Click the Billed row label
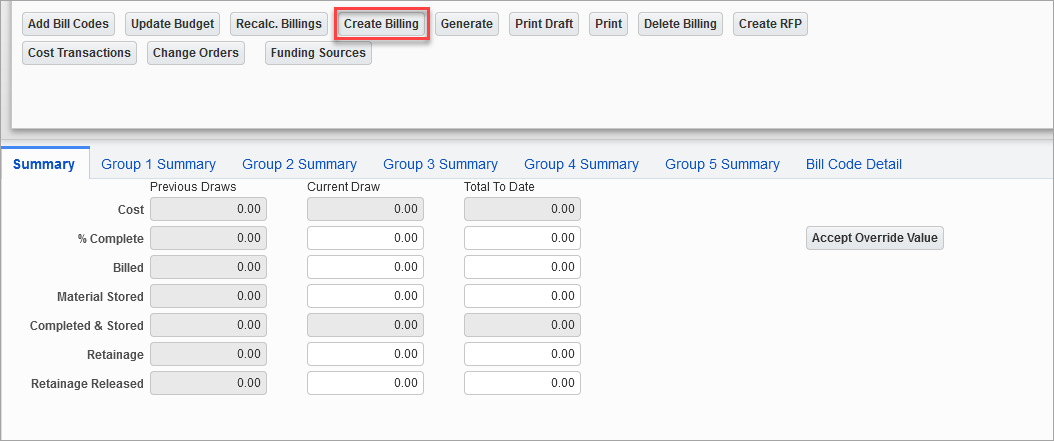This screenshot has width=1054, height=441. coord(128,268)
